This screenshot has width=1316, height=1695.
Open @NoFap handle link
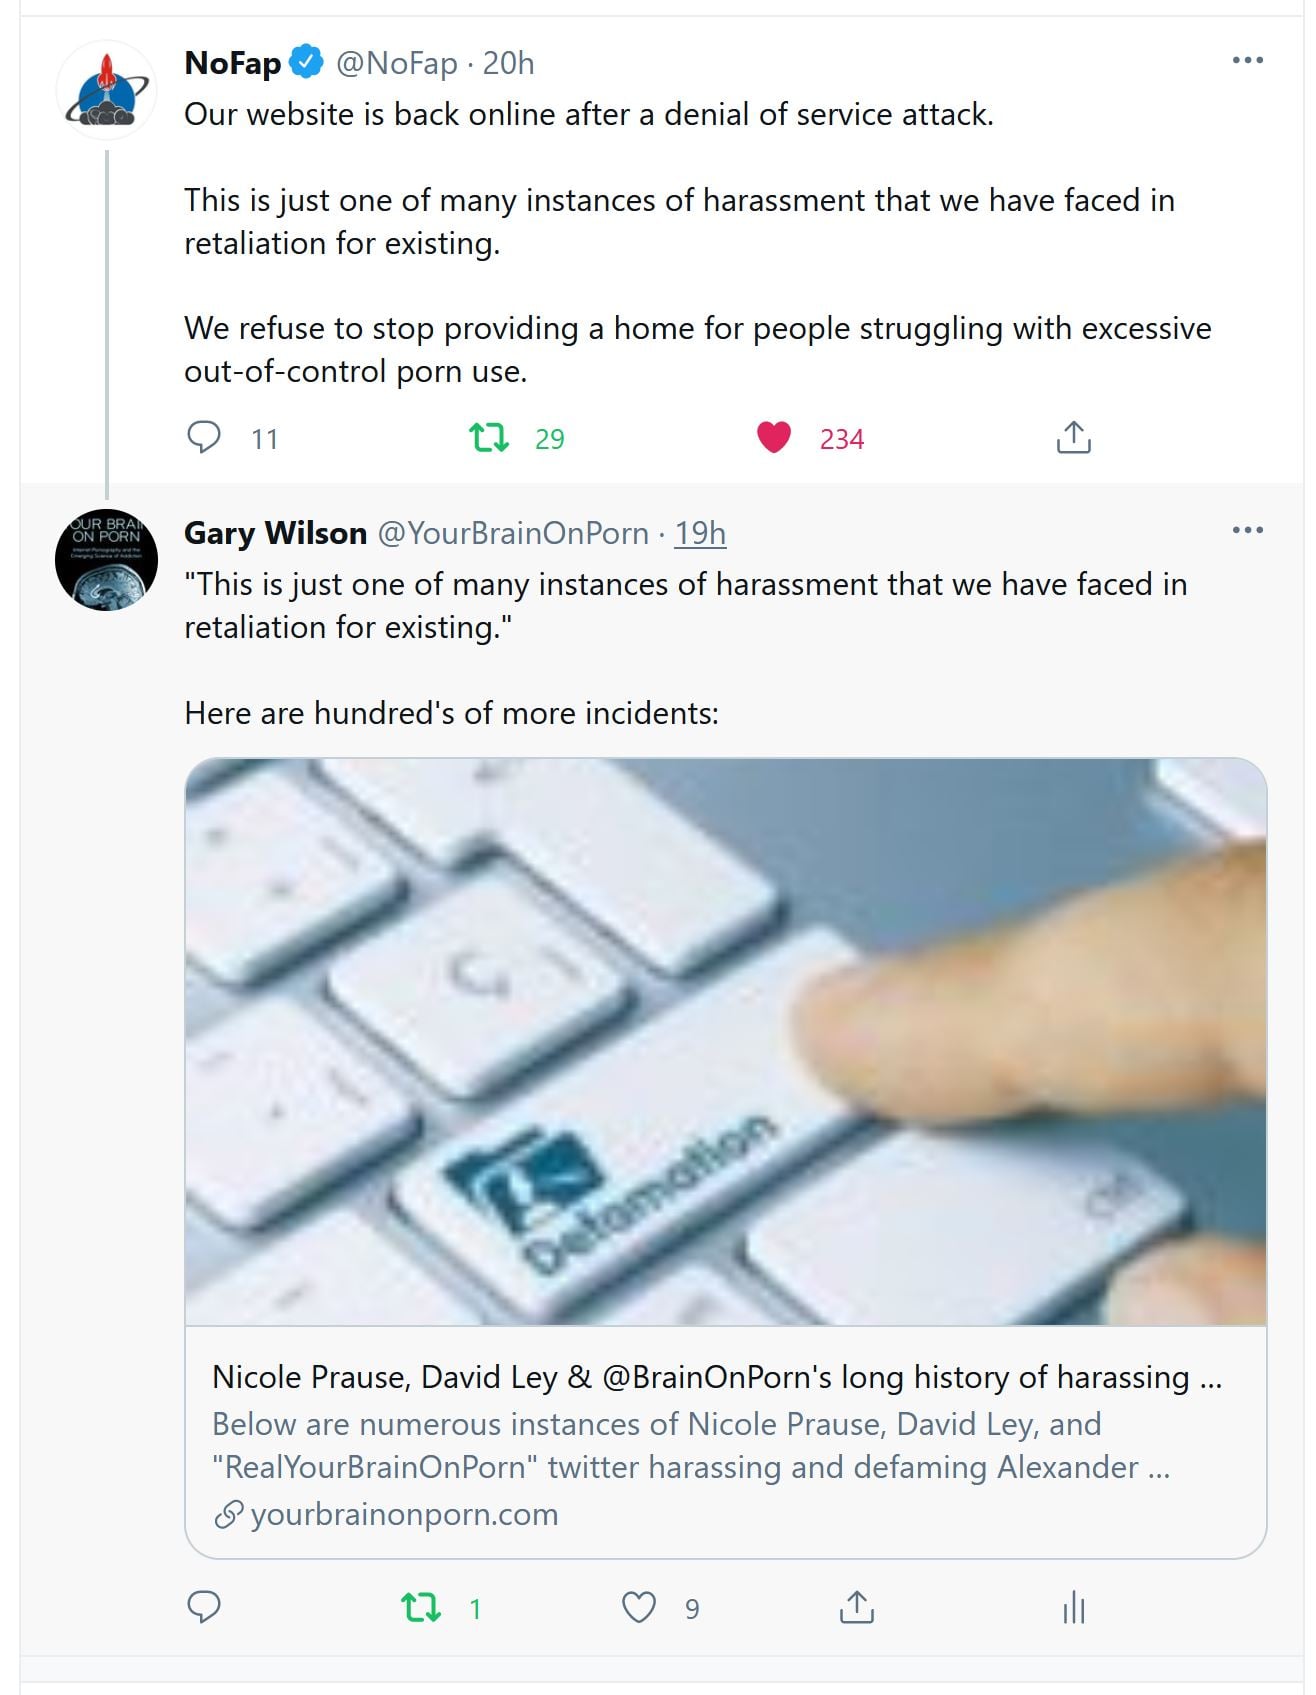(396, 63)
